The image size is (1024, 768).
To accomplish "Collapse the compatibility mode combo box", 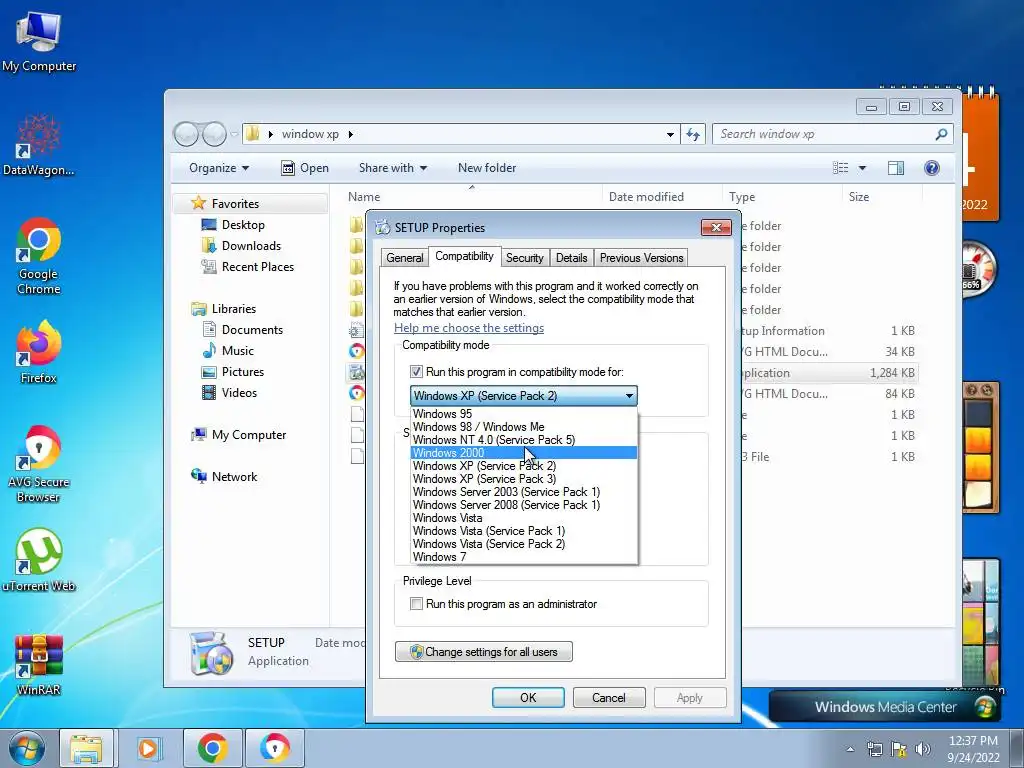I will pos(629,396).
